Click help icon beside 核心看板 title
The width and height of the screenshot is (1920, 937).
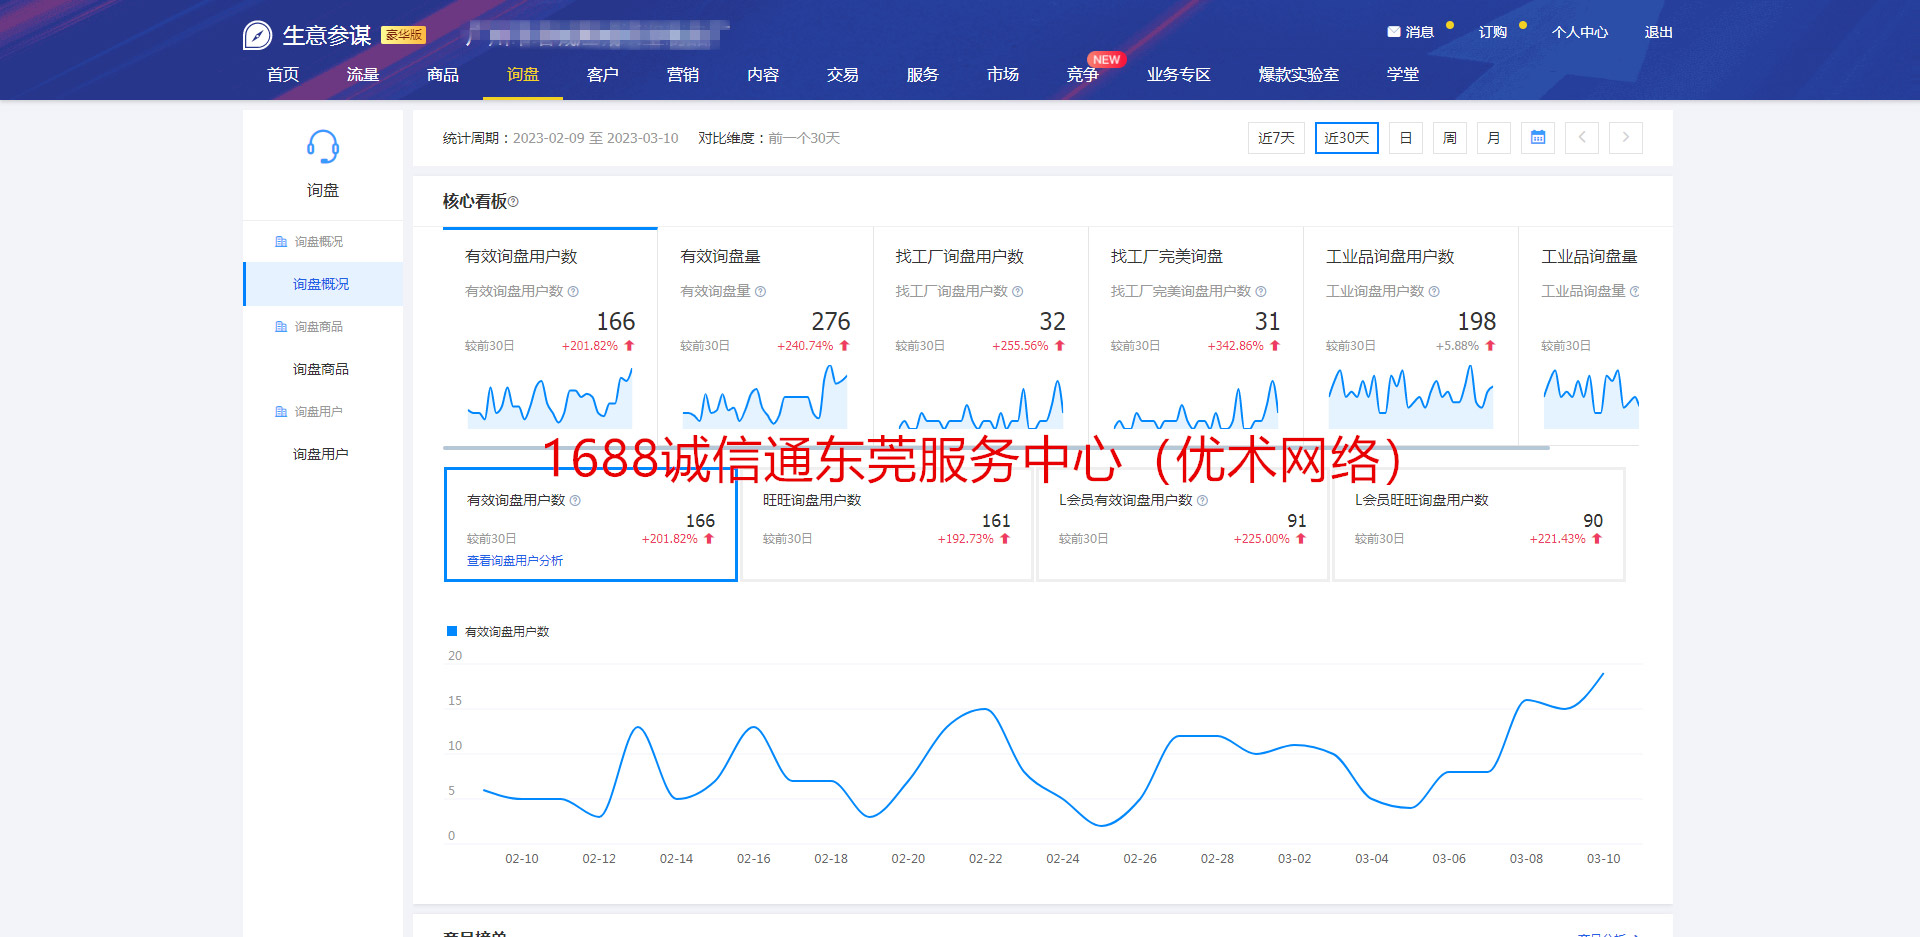pos(514,202)
